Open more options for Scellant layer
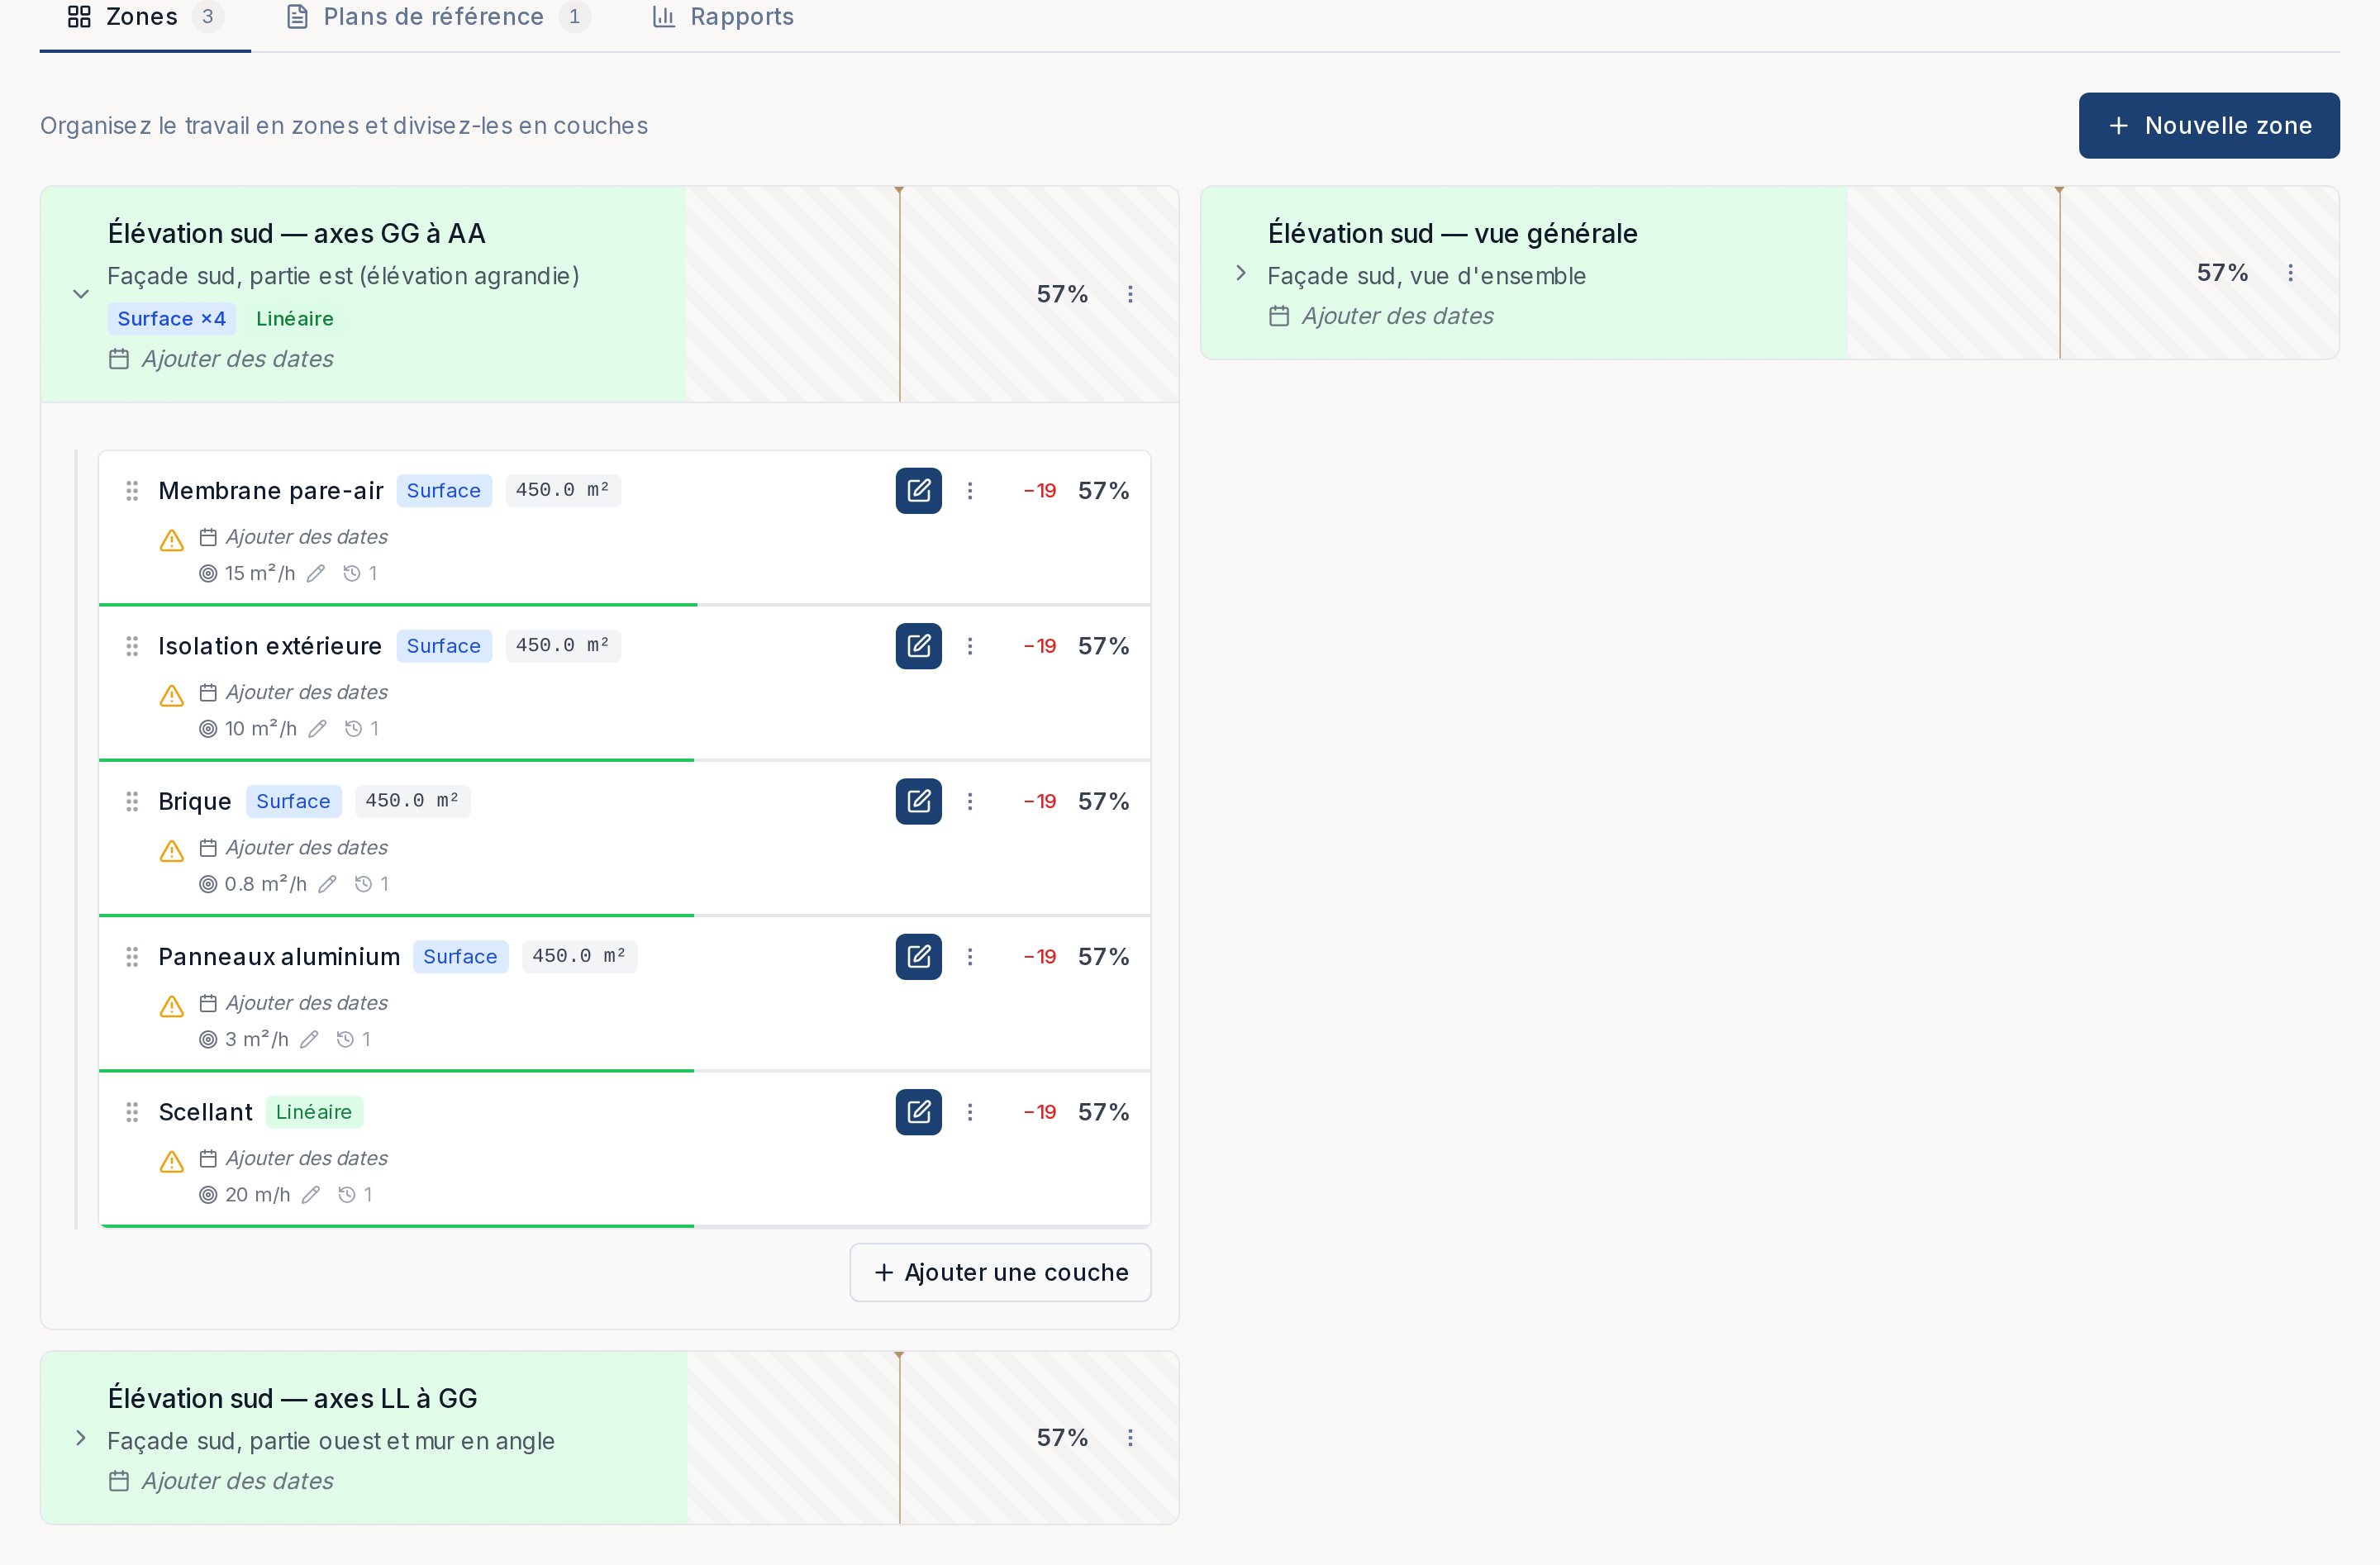The height and width of the screenshot is (1565, 2380). pyautogui.click(x=970, y=1112)
